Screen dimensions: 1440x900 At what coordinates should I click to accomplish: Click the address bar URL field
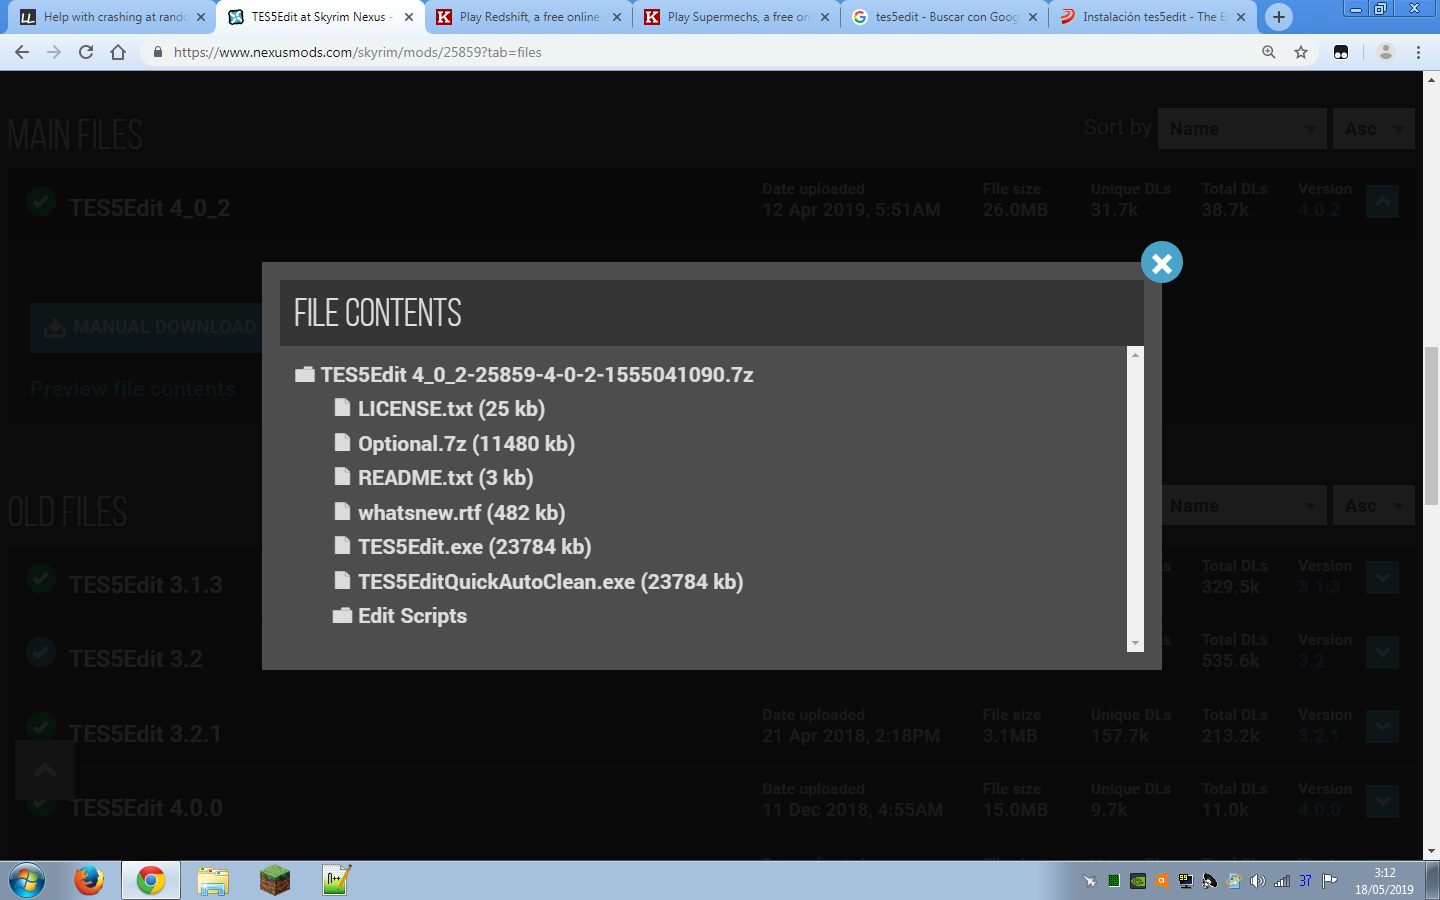pos(700,52)
